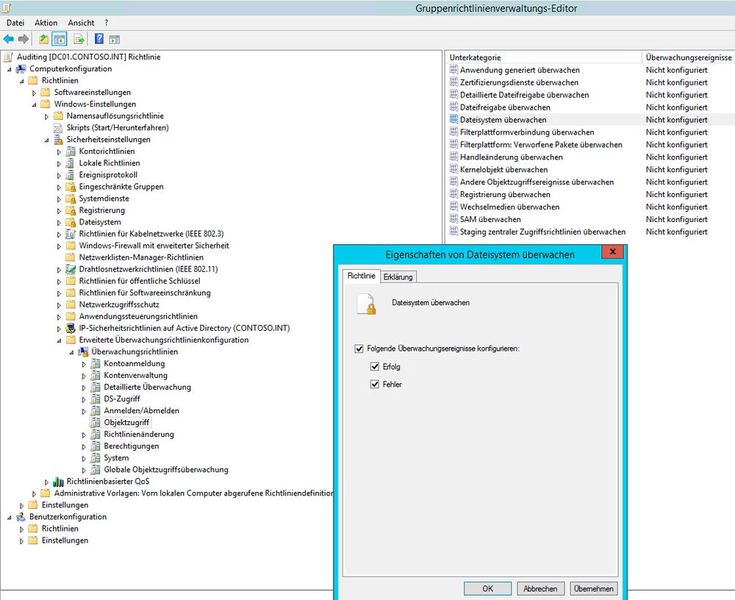Click the blue help toolbar icon
The image size is (735, 600).
[99, 39]
